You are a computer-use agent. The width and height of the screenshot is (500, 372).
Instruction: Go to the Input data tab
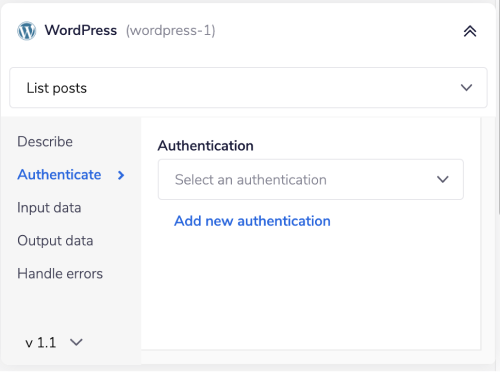coord(49,208)
